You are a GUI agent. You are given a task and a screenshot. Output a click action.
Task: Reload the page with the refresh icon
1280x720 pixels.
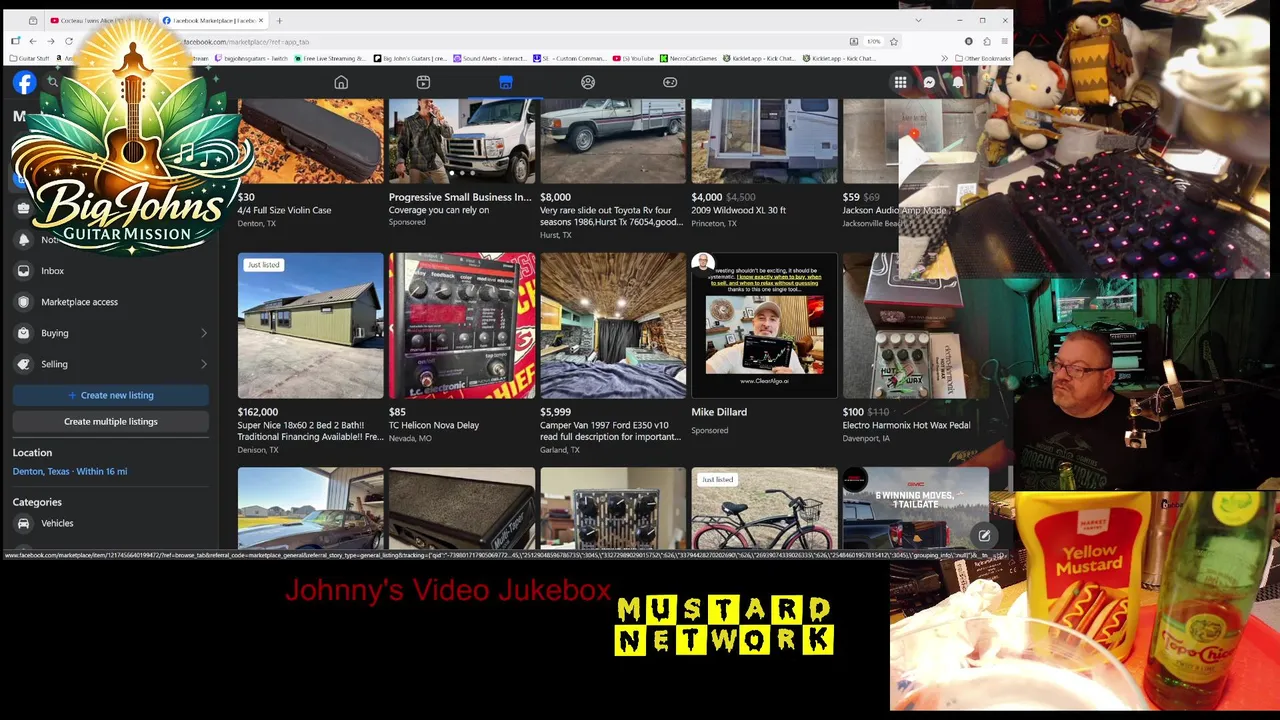[x=69, y=41]
